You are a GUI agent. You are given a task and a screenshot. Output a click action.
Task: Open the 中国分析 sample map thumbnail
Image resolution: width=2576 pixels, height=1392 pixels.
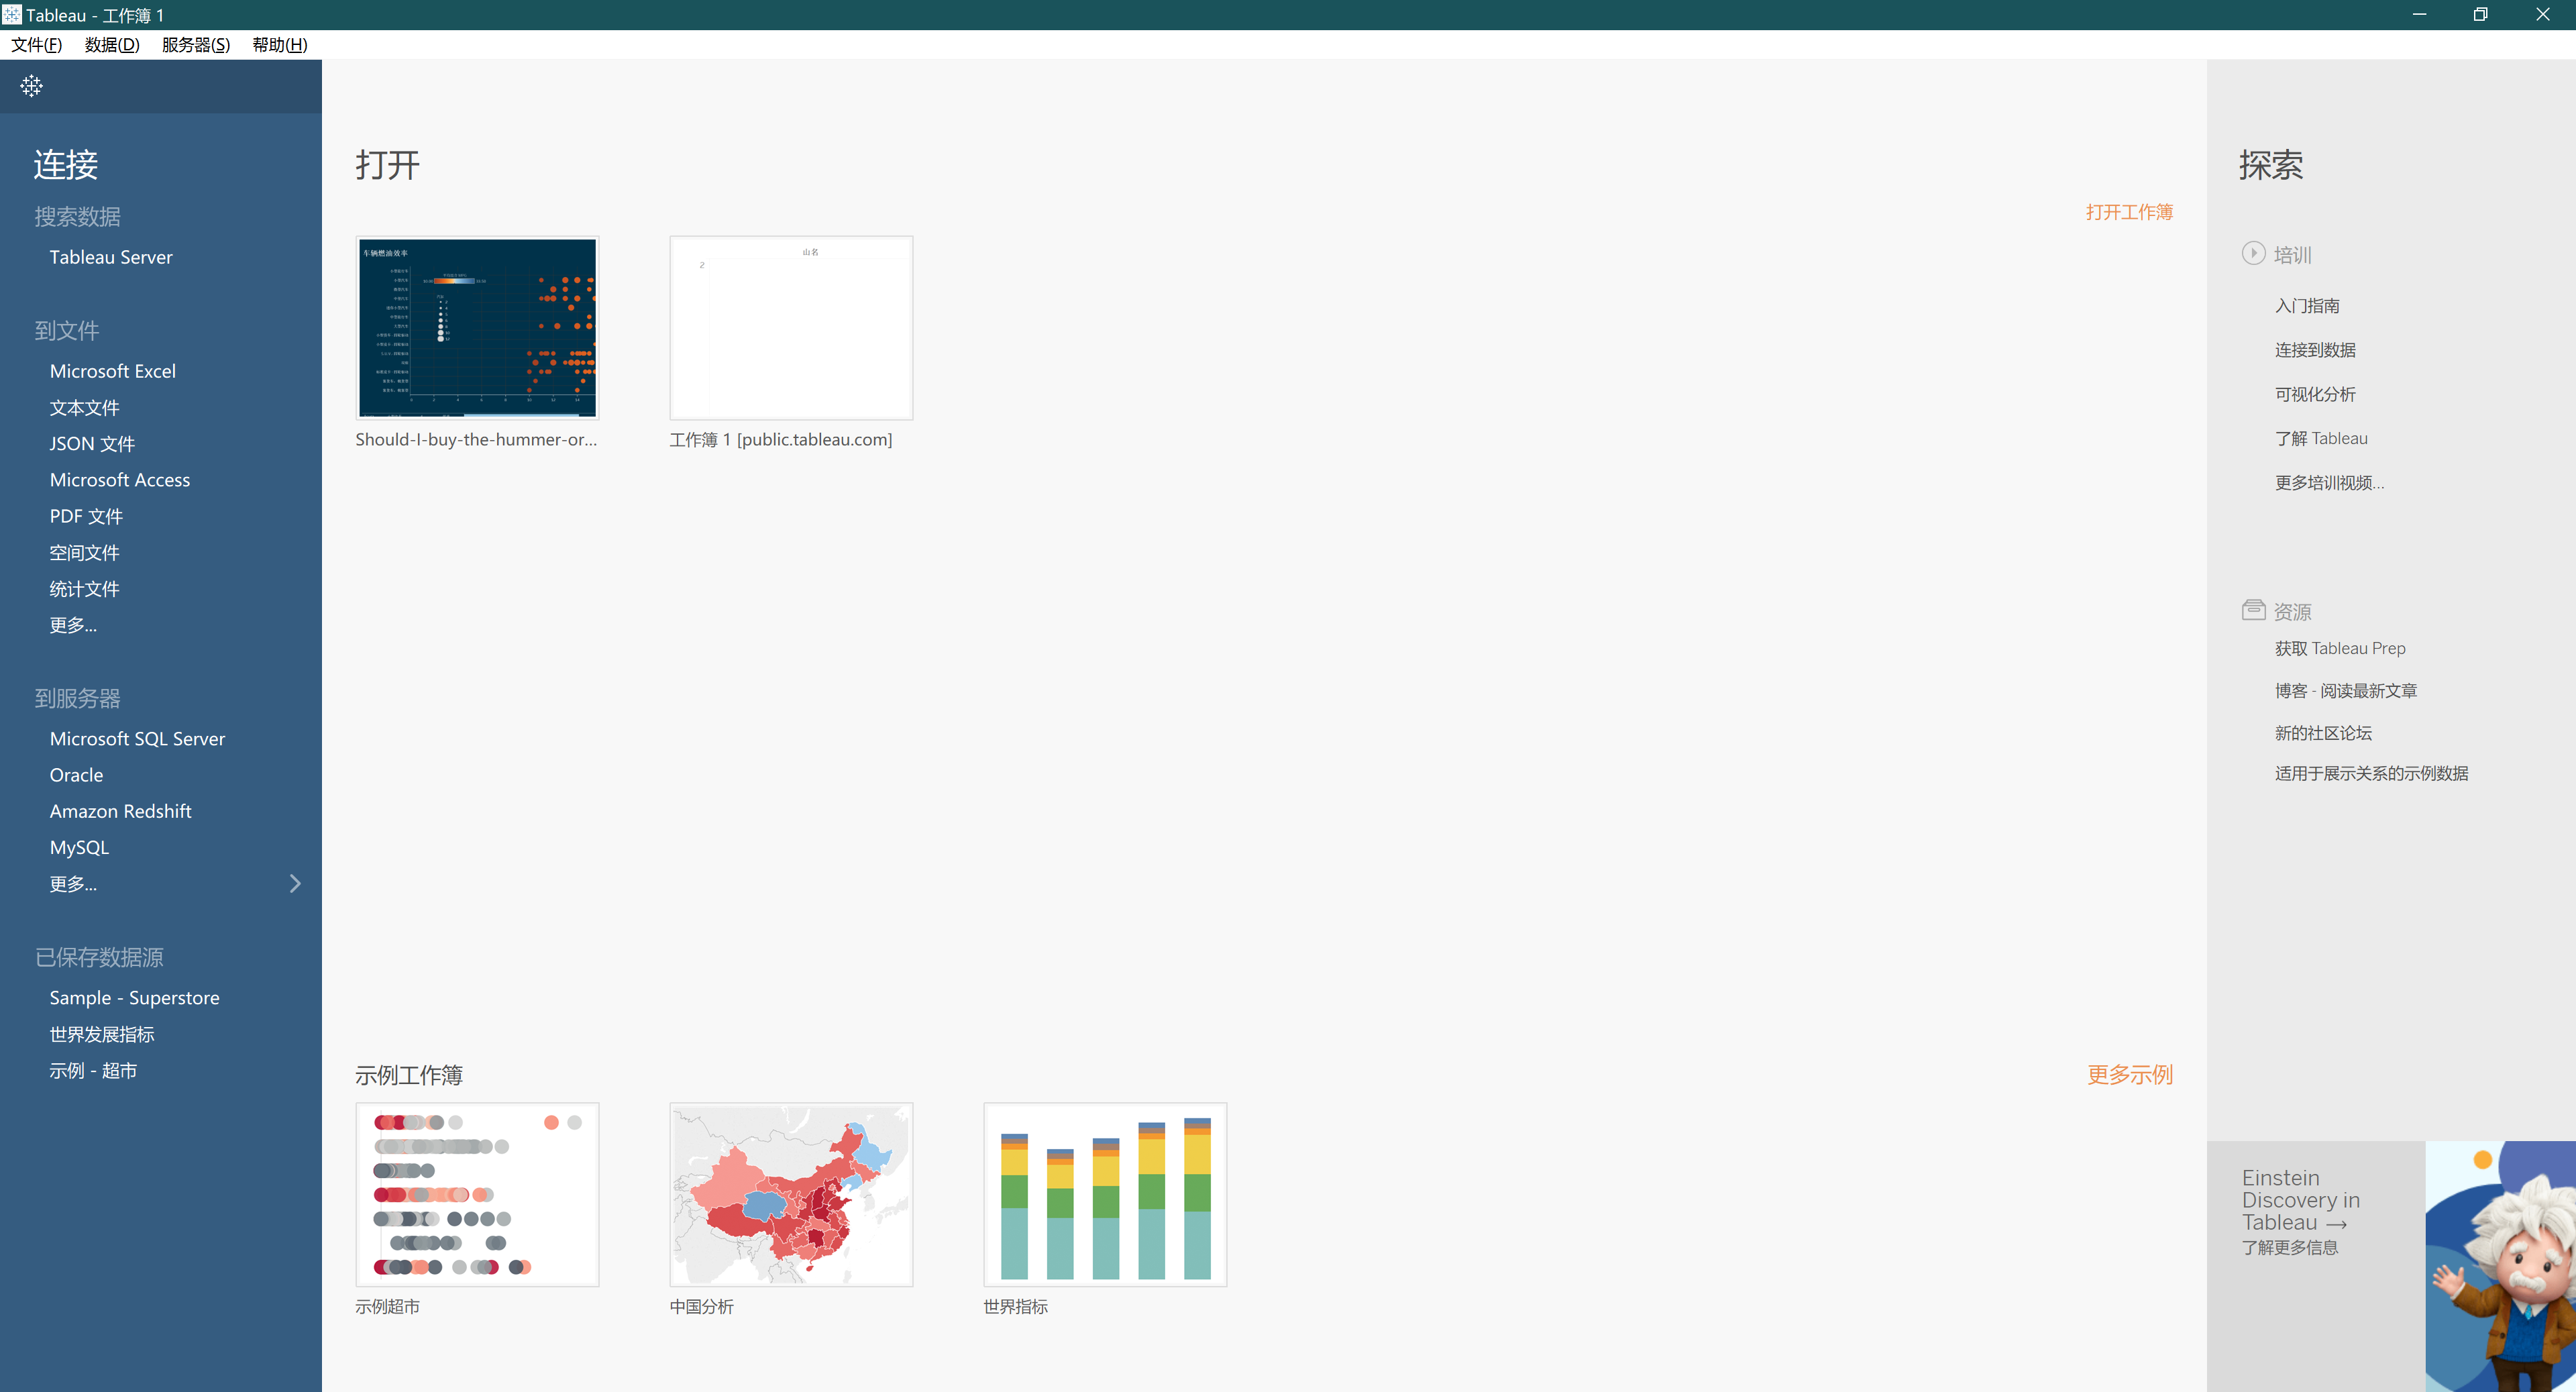point(791,1194)
